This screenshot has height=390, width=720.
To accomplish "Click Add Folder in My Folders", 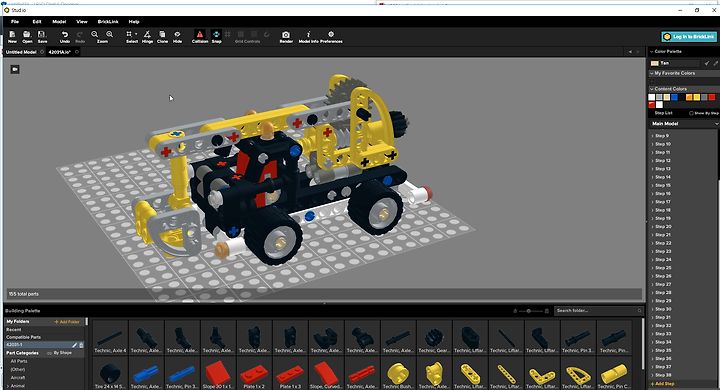I will (x=67, y=322).
